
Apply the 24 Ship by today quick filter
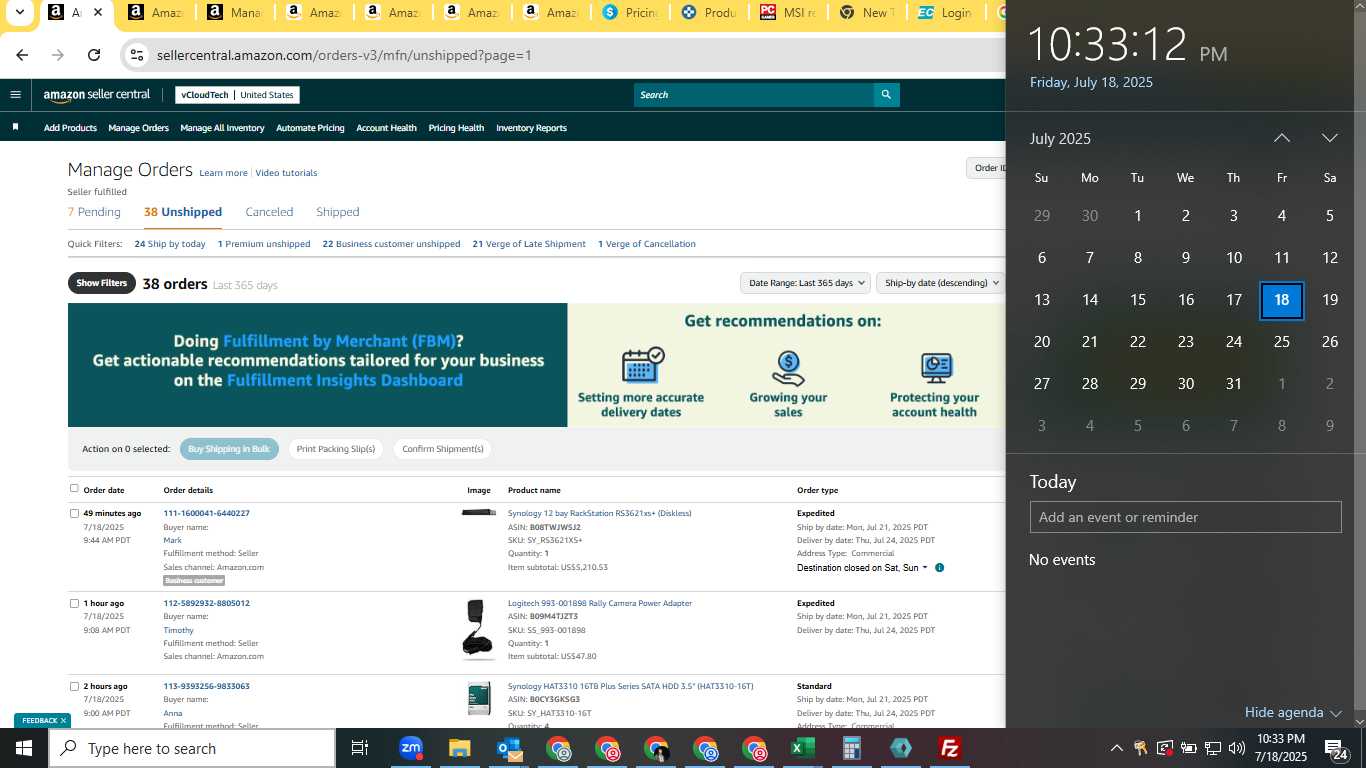(x=170, y=244)
